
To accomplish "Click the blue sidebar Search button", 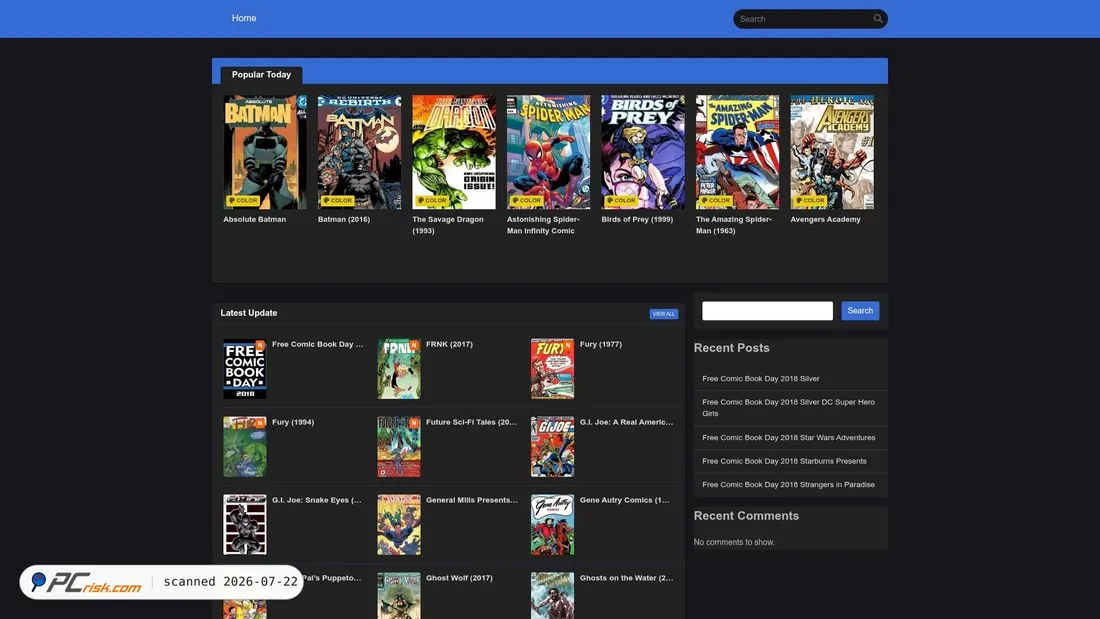I will coord(860,311).
